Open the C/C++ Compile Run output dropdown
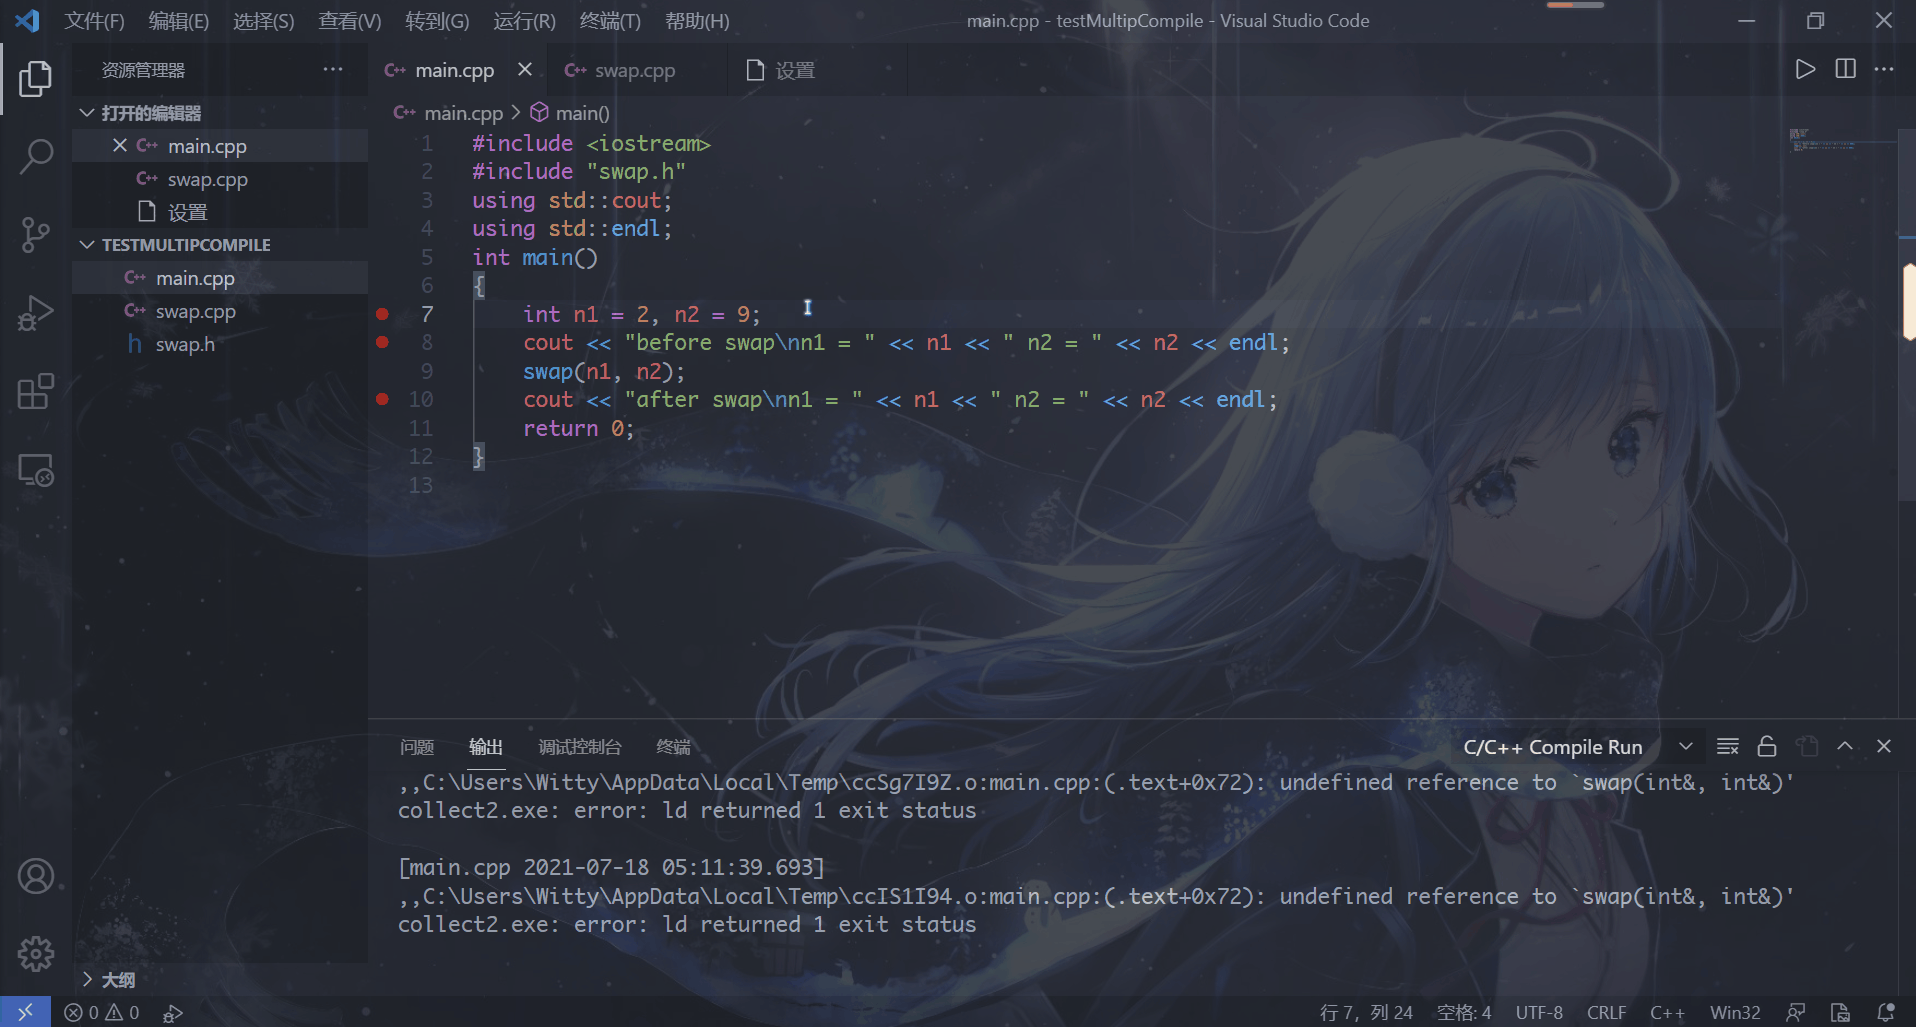This screenshot has width=1916, height=1027. pos(1578,747)
